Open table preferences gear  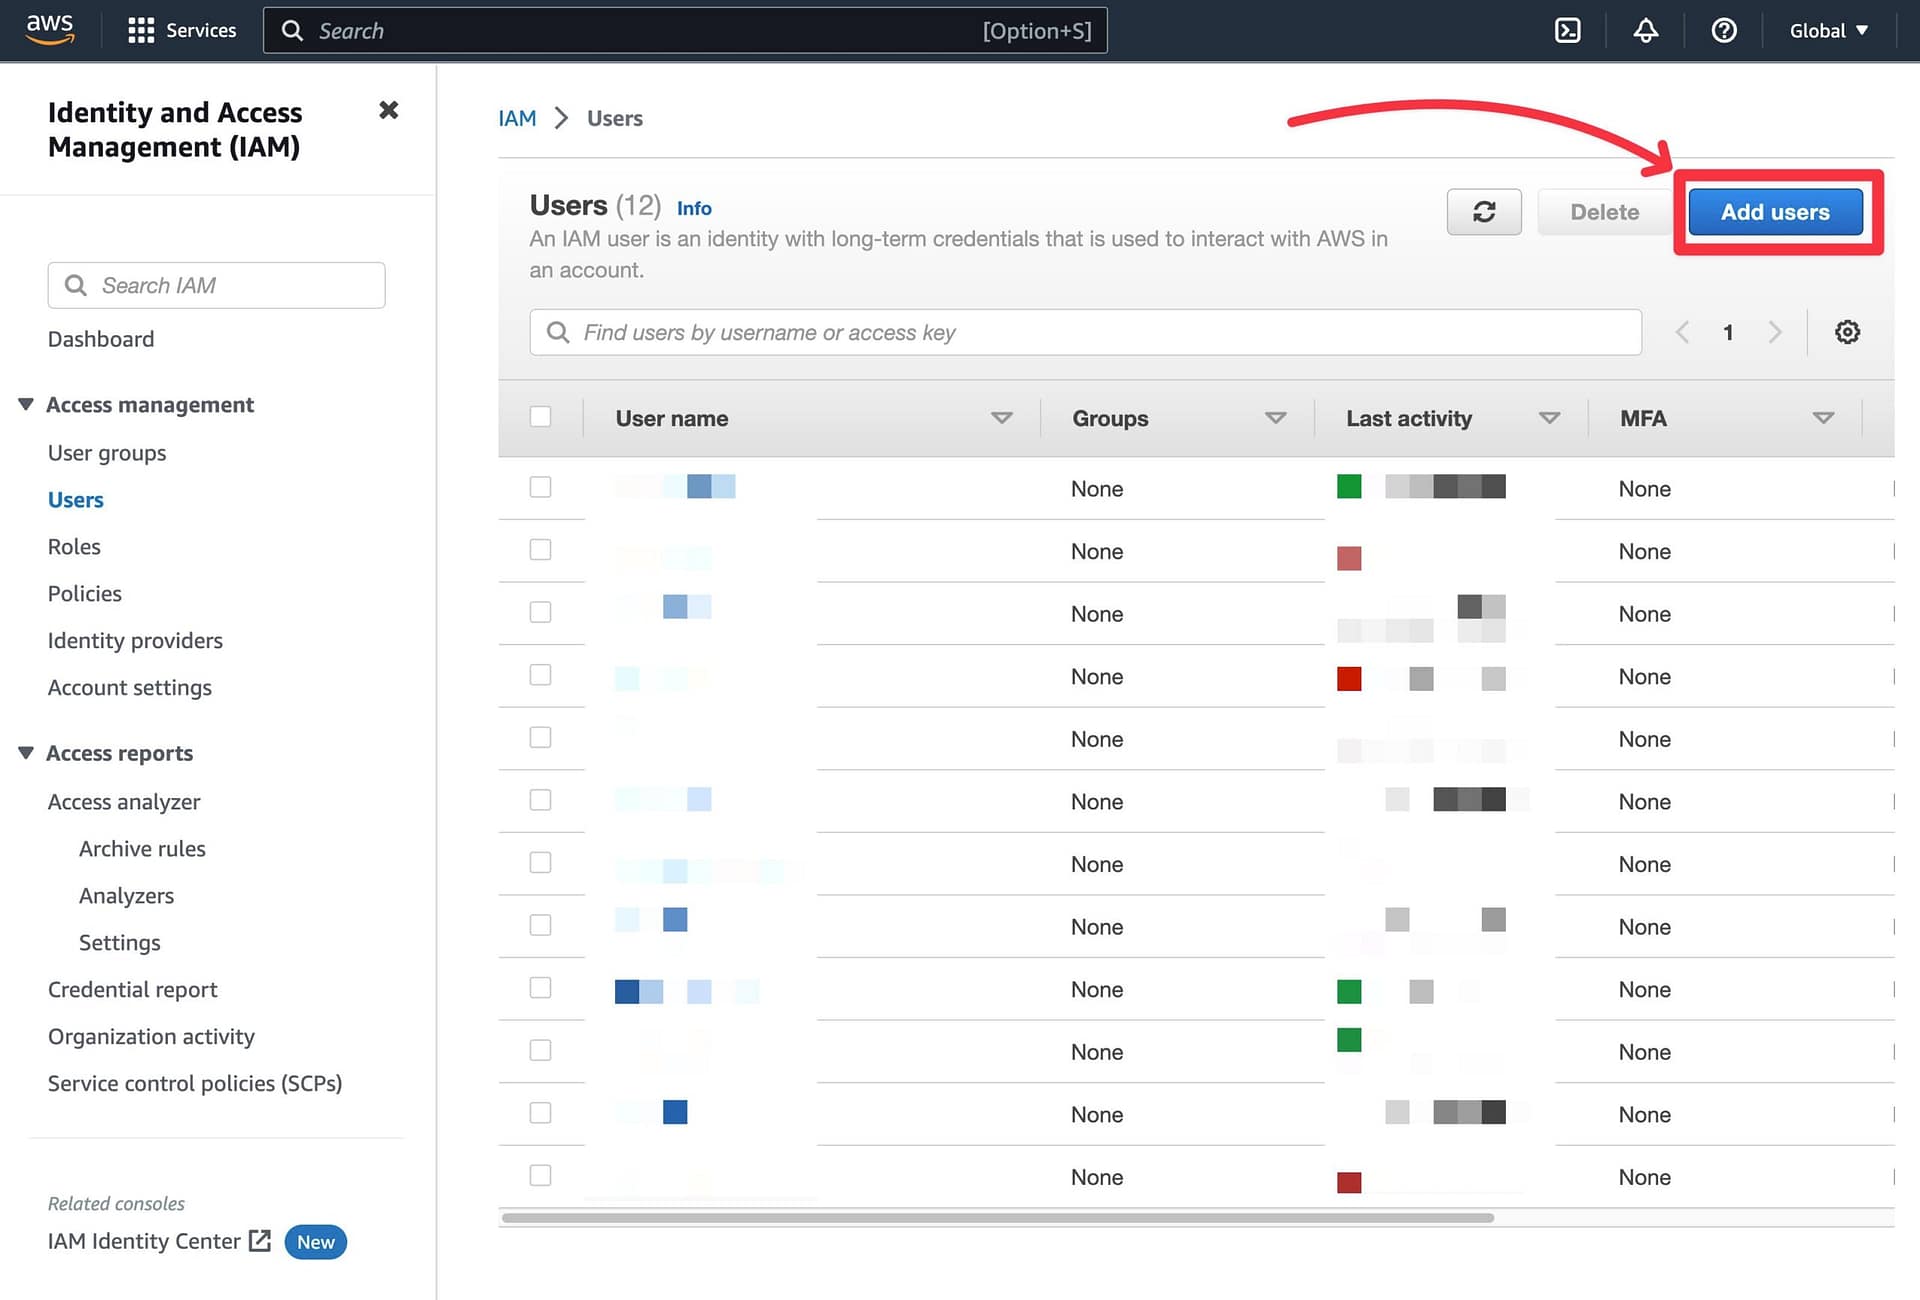1847,332
